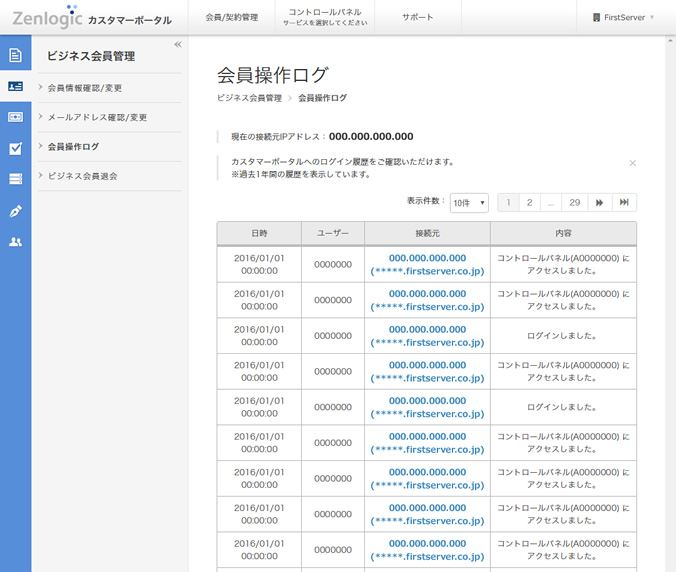Click the checkmark icon in the sidebar
Screen dimensions: 676x572
pos(15,148)
